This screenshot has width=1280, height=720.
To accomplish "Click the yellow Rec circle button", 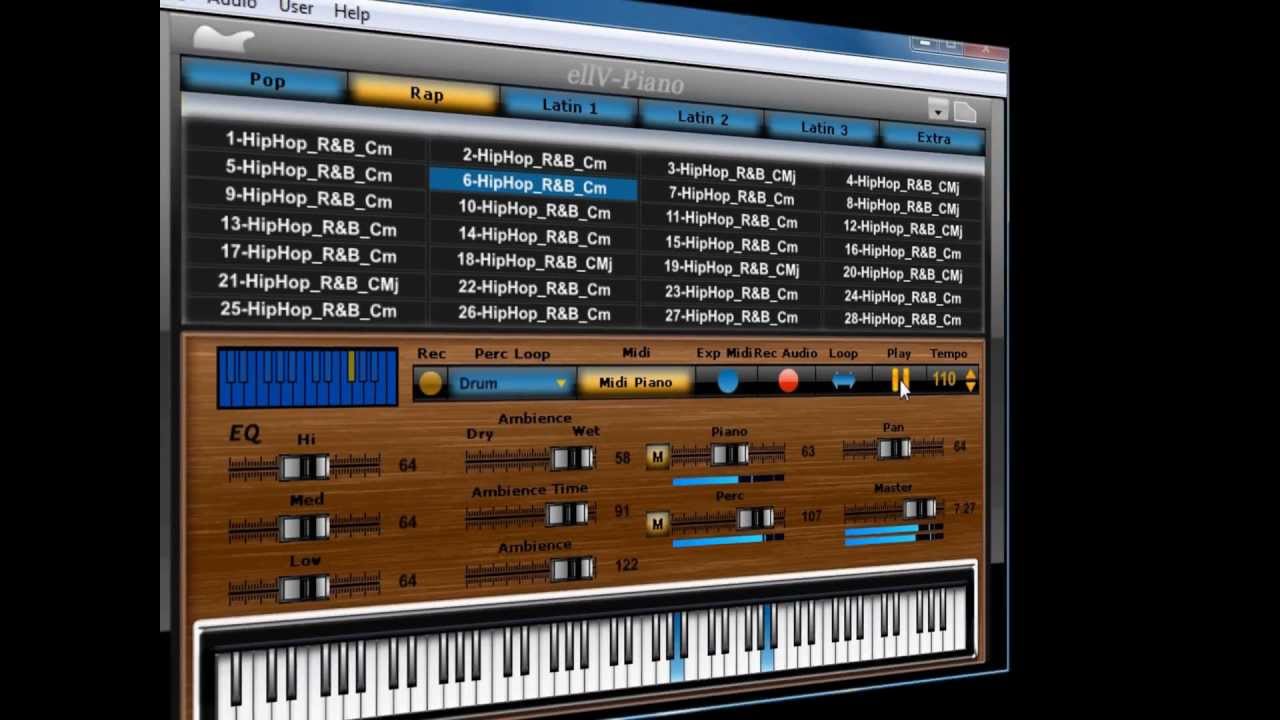I will tap(430, 383).
